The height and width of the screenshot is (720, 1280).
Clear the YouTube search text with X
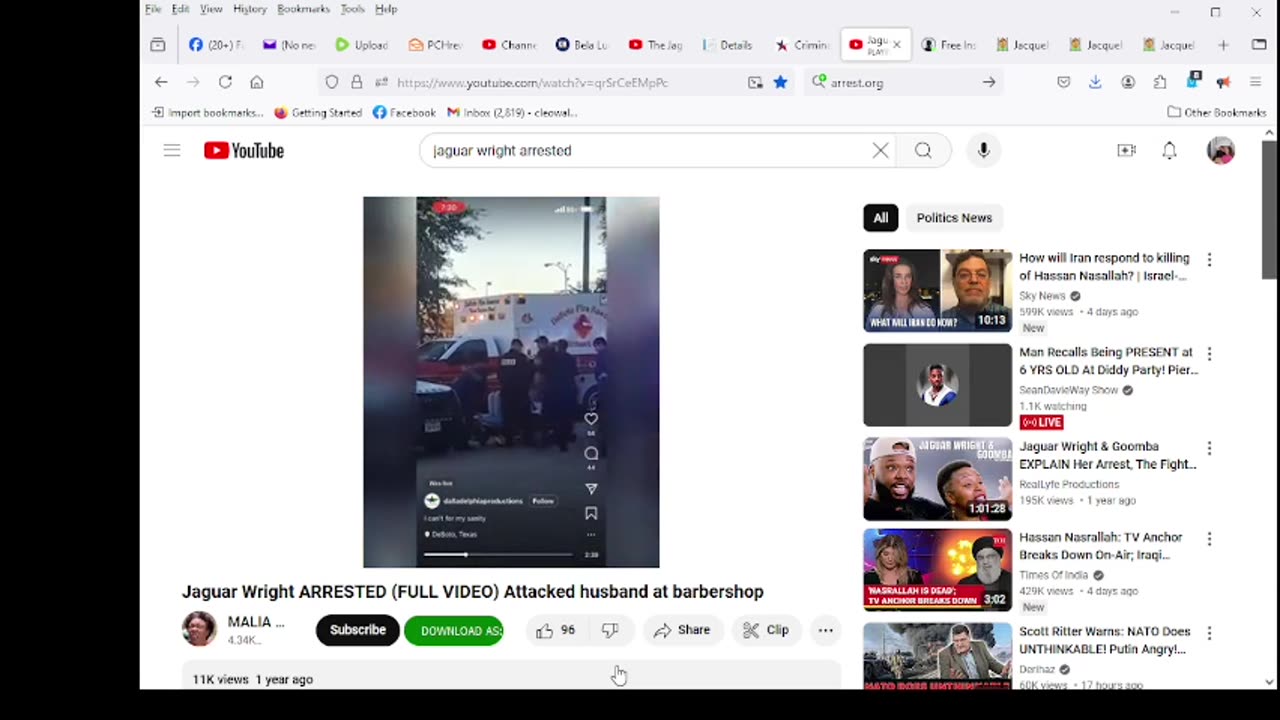pos(880,150)
